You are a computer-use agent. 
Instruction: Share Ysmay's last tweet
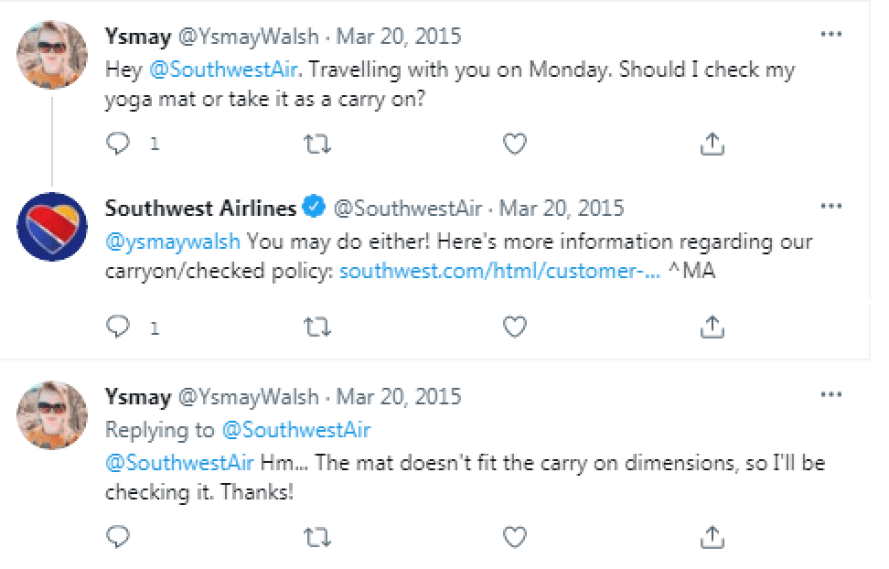[712, 537]
